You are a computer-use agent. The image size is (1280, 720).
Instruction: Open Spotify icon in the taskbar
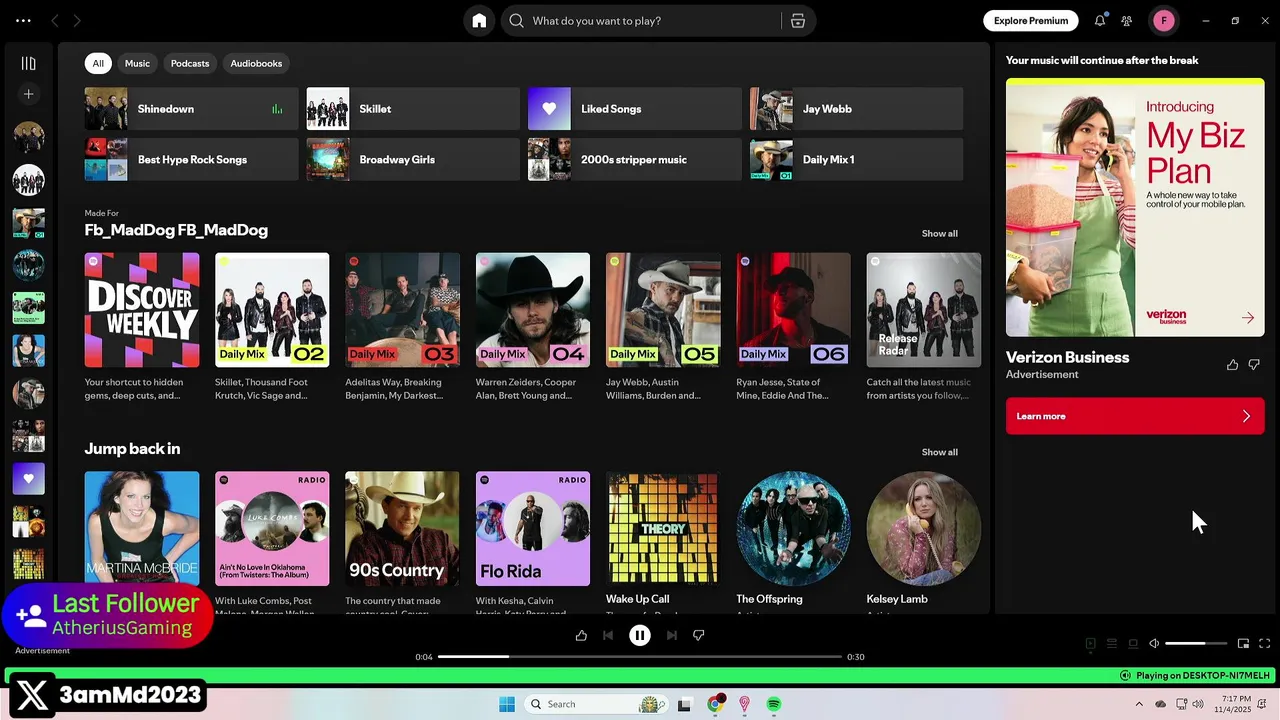coord(774,704)
